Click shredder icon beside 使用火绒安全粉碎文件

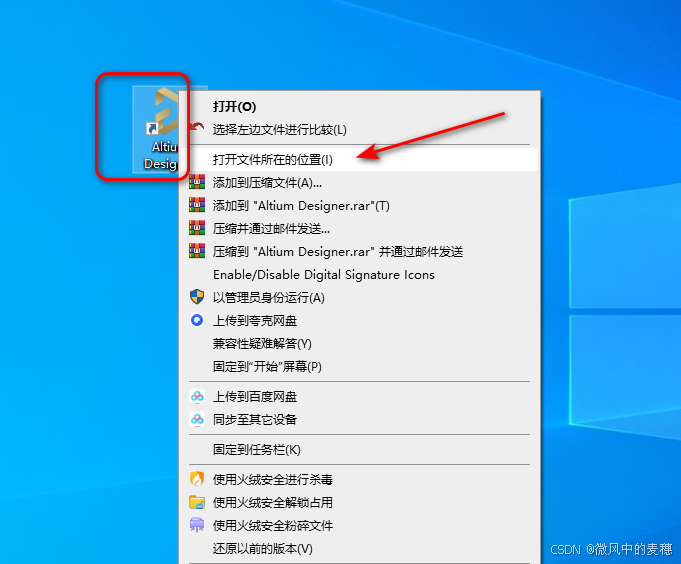pyautogui.click(x=197, y=525)
